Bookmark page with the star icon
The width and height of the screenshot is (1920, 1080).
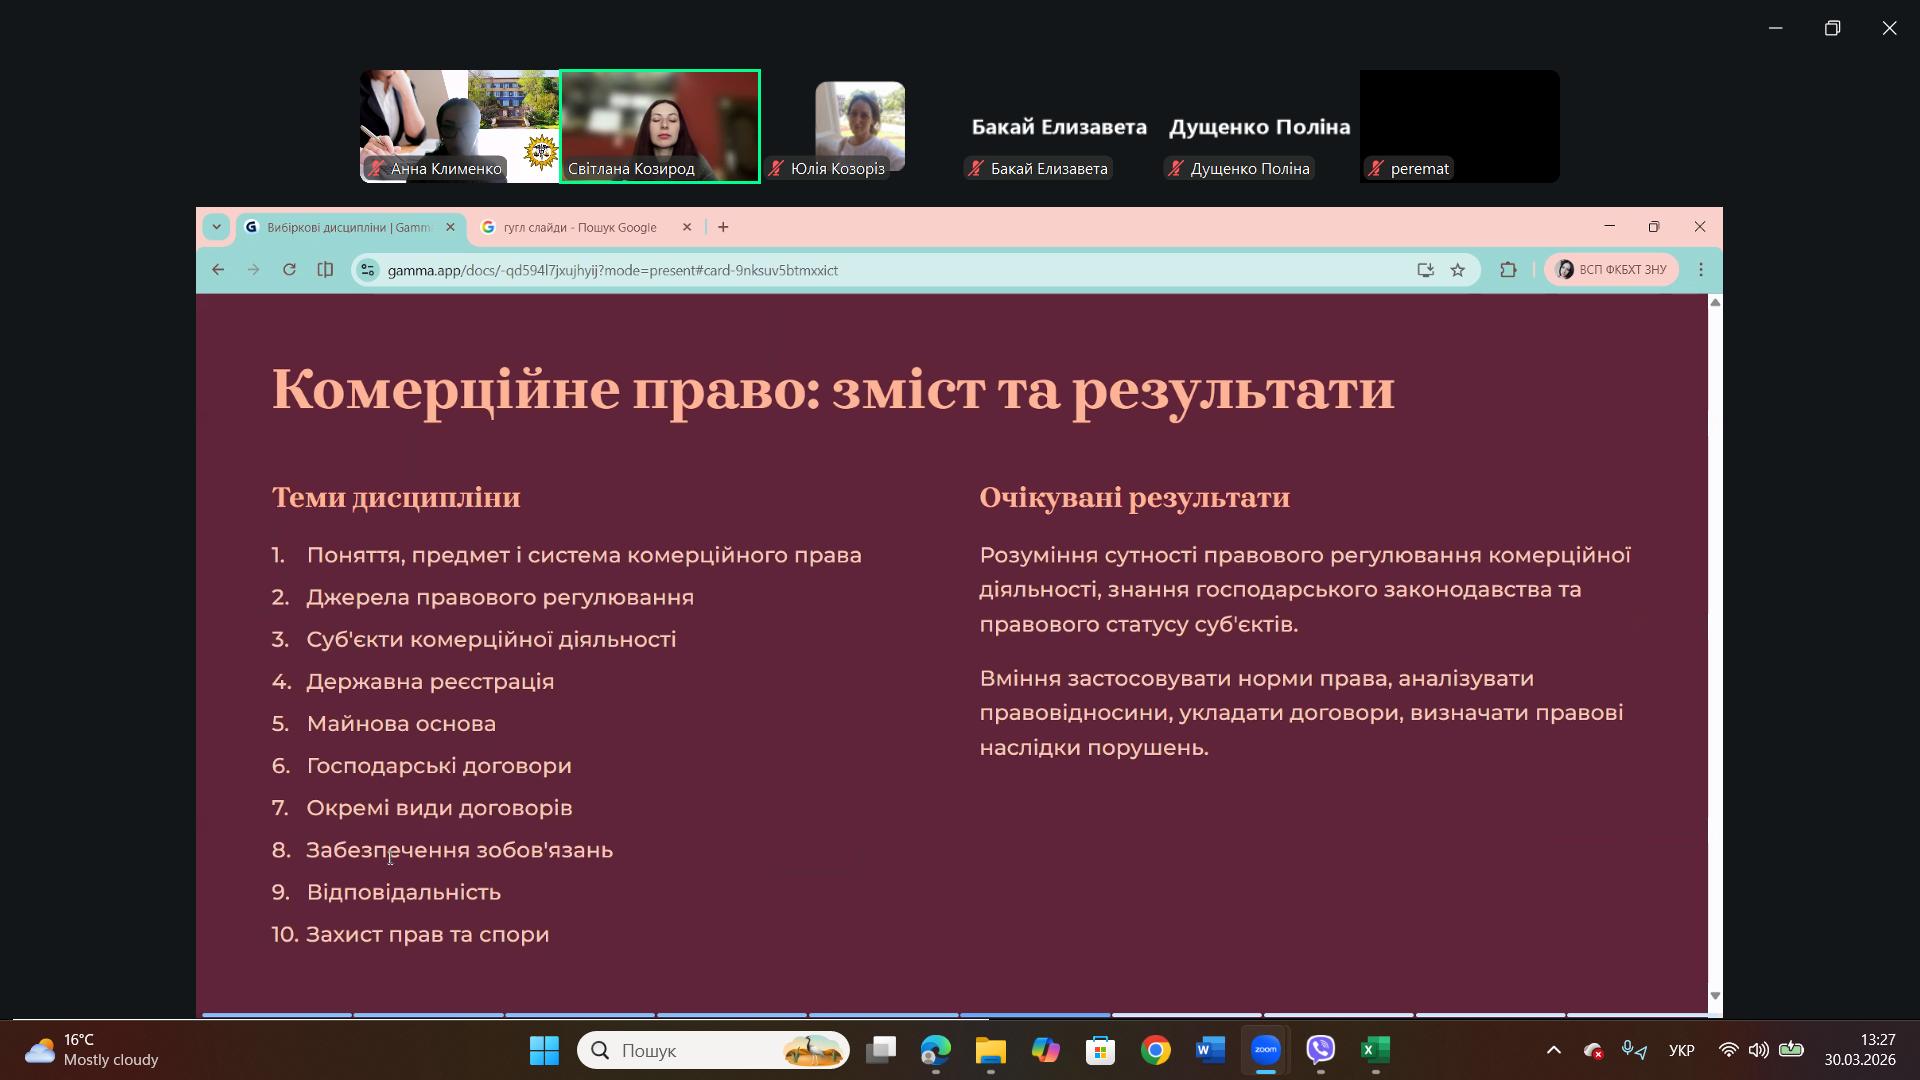1458,270
